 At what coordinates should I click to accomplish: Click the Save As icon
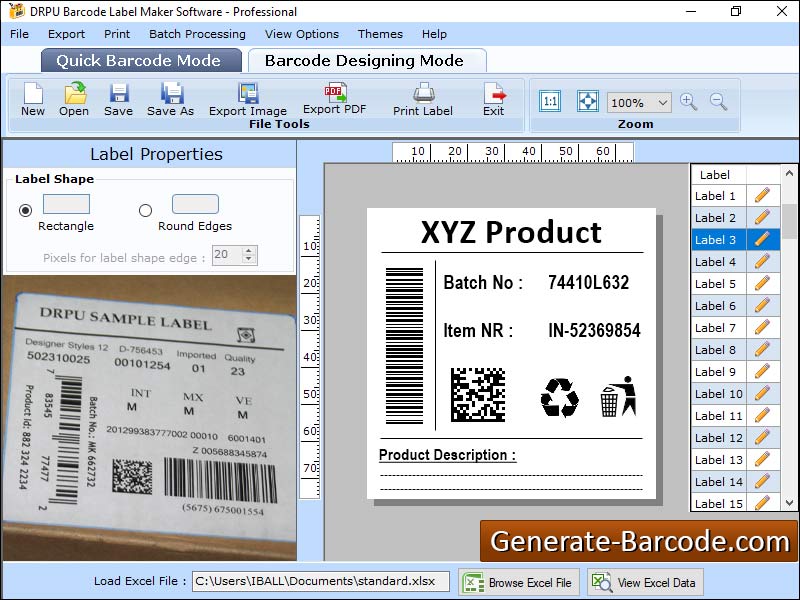tap(170, 99)
